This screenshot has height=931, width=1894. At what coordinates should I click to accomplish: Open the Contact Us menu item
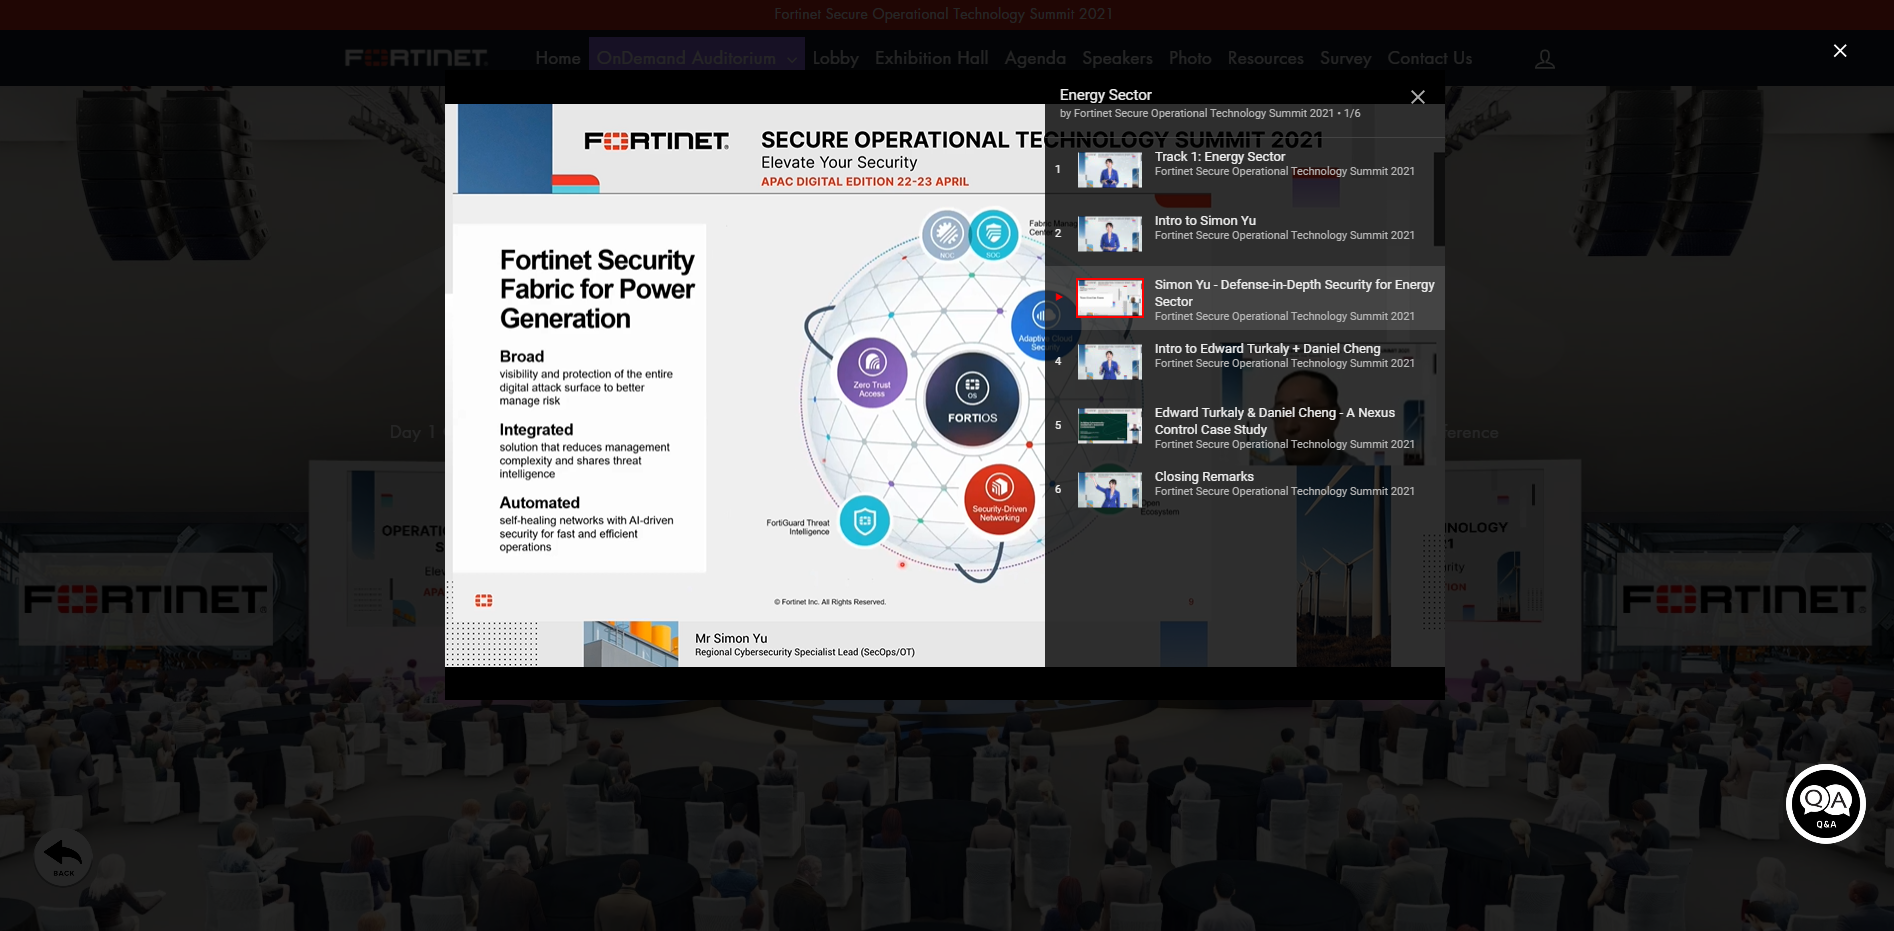coord(1429,58)
